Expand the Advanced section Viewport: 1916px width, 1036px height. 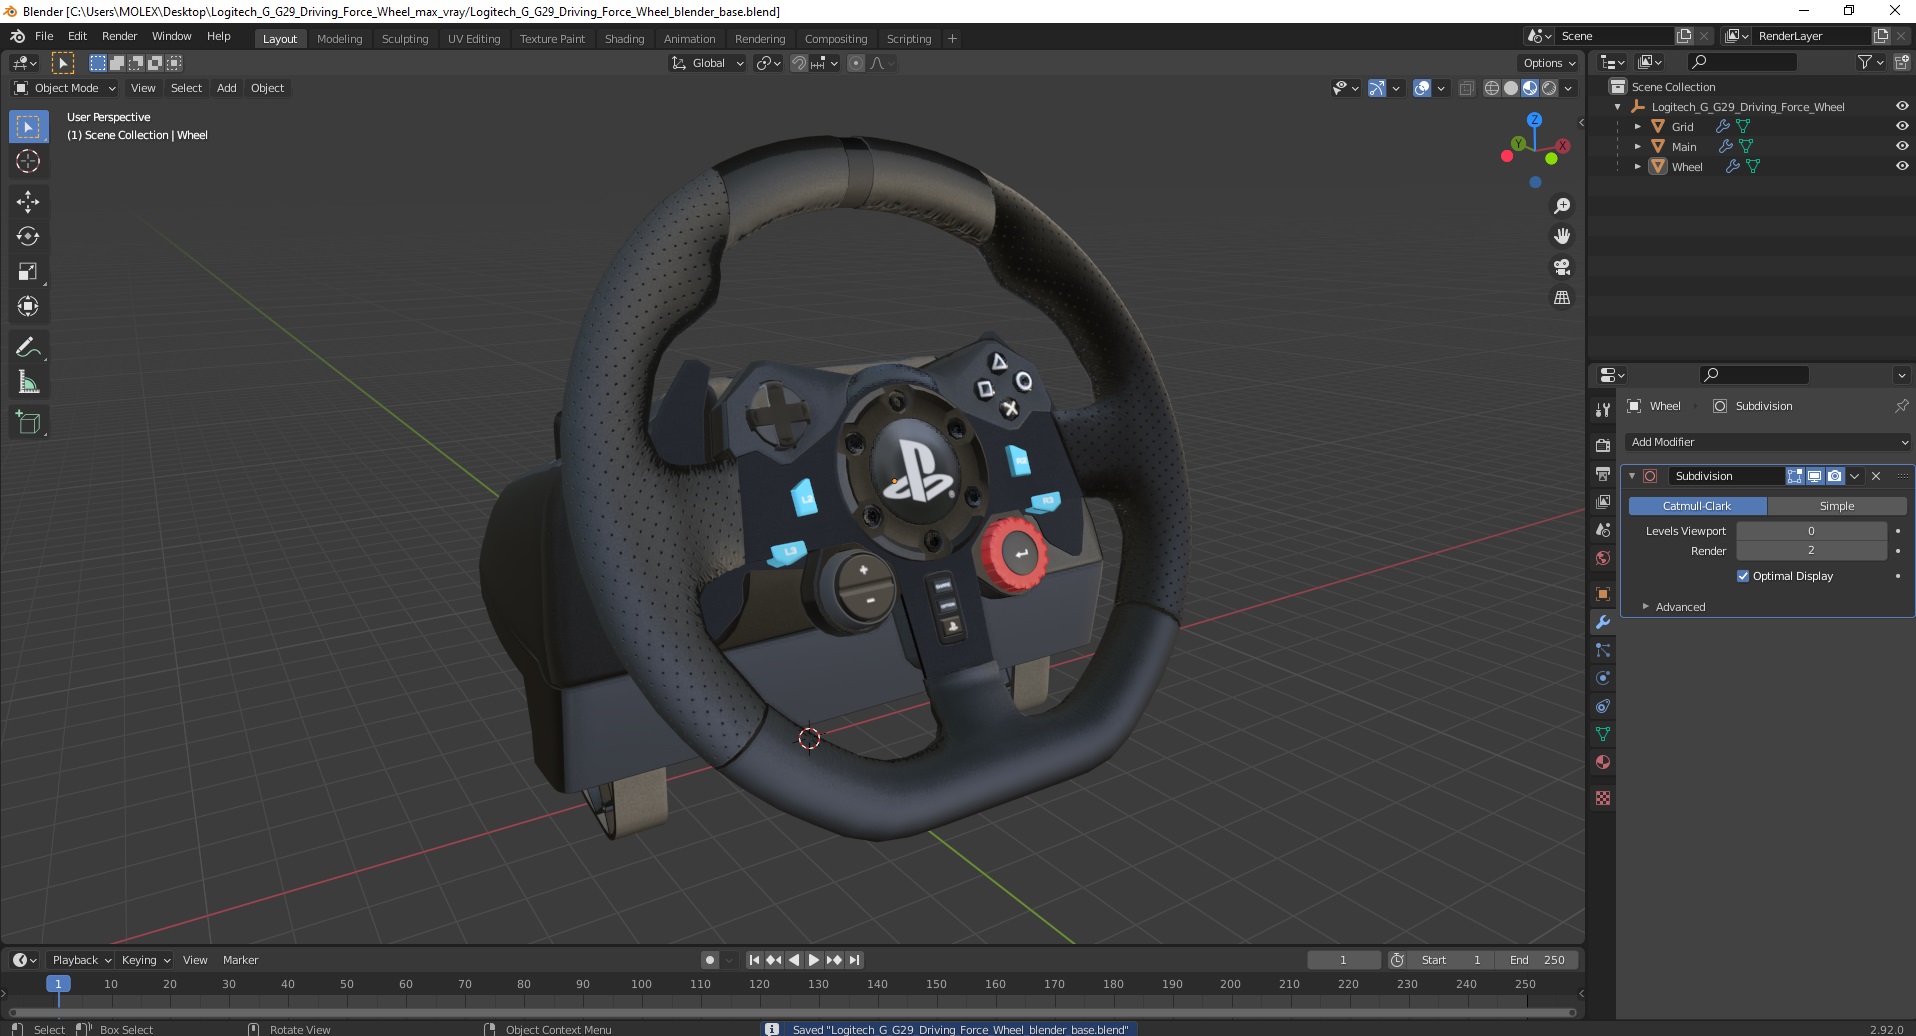[x=1680, y=607]
